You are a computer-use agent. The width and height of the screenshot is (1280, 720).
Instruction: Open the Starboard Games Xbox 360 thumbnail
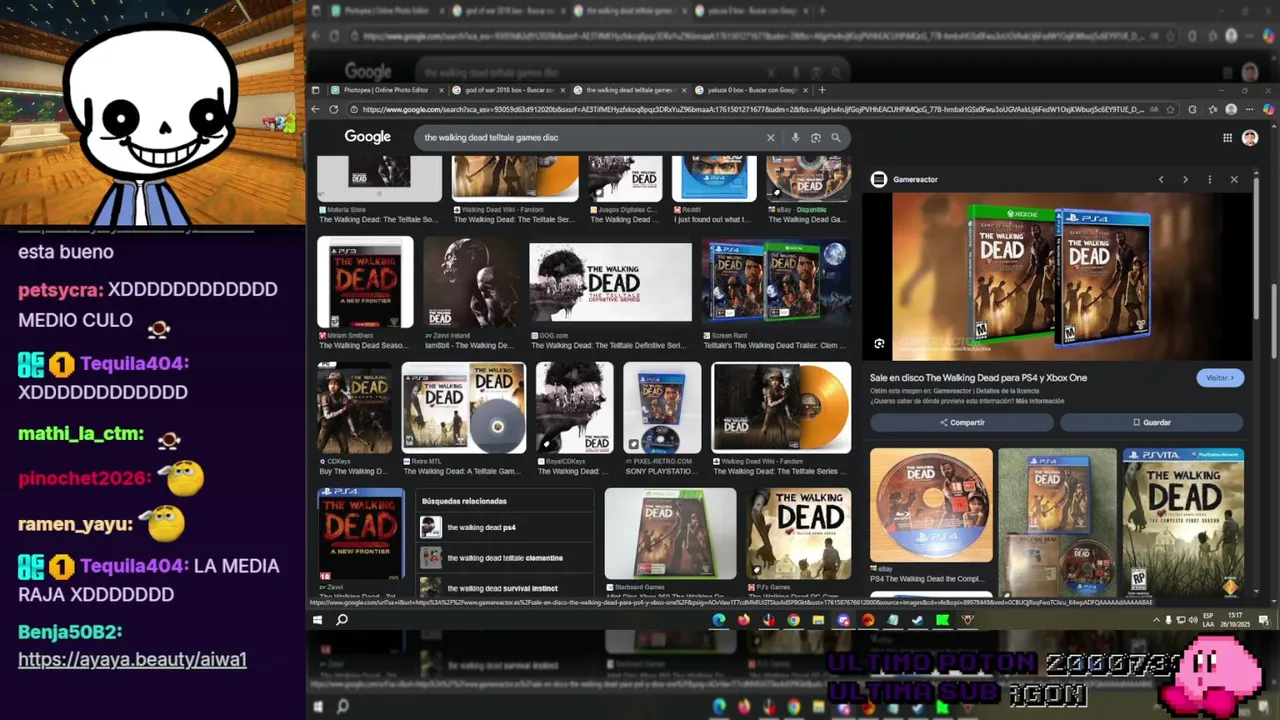tap(670, 534)
